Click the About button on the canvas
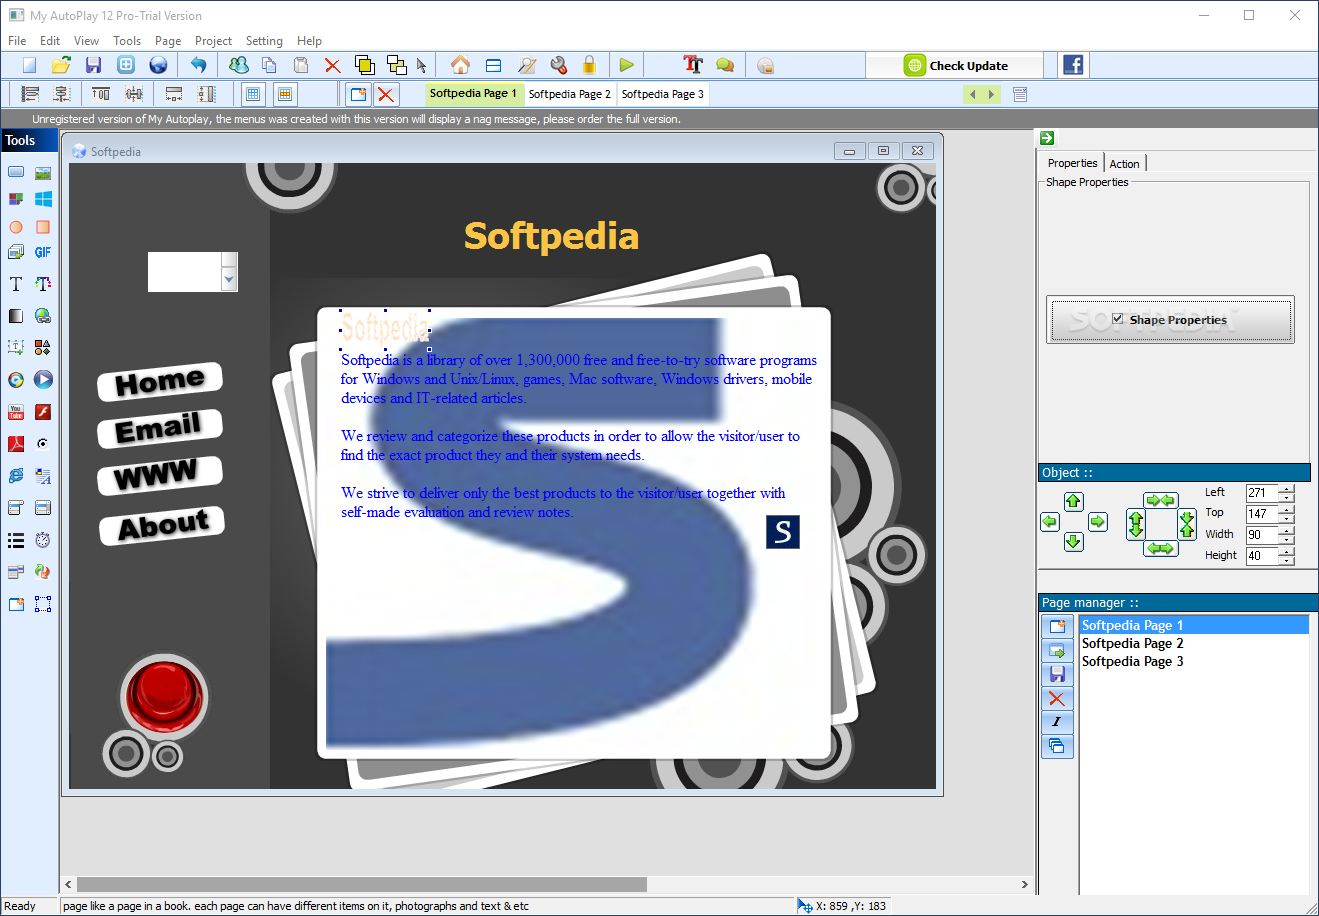 point(162,526)
